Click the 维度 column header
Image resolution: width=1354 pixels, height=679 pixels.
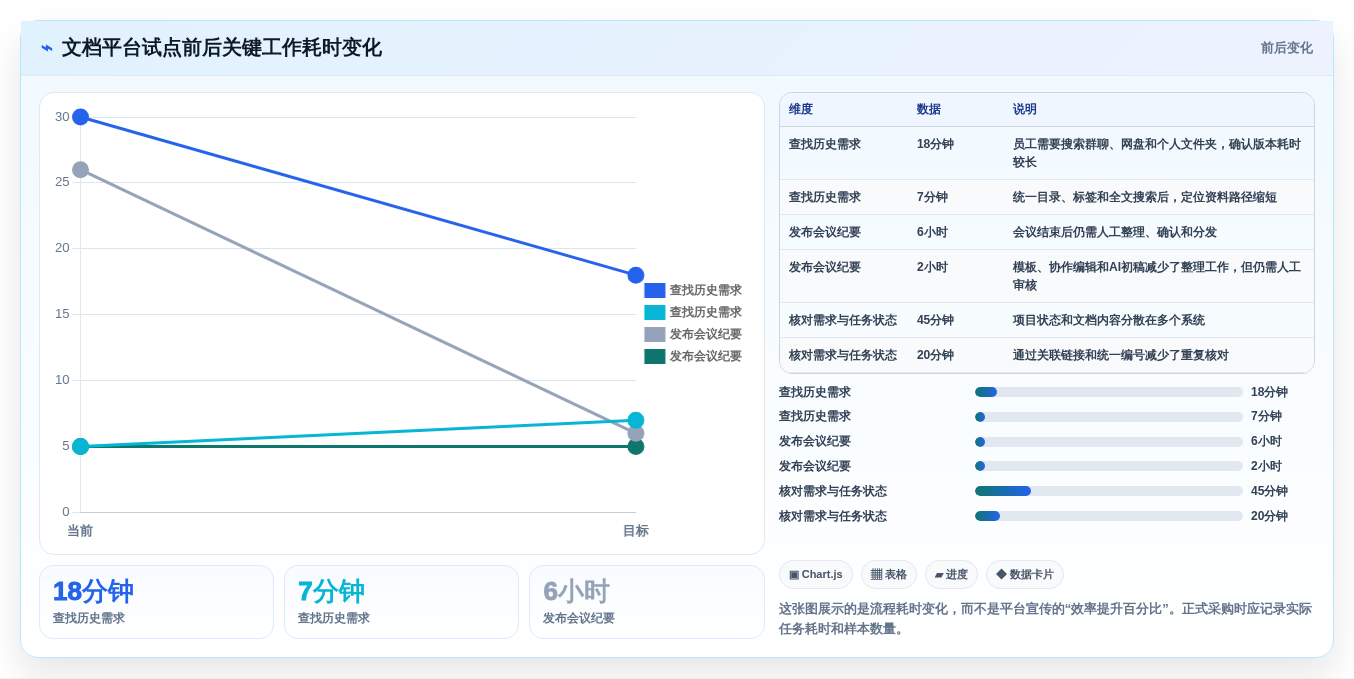click(x=801, y=110)
